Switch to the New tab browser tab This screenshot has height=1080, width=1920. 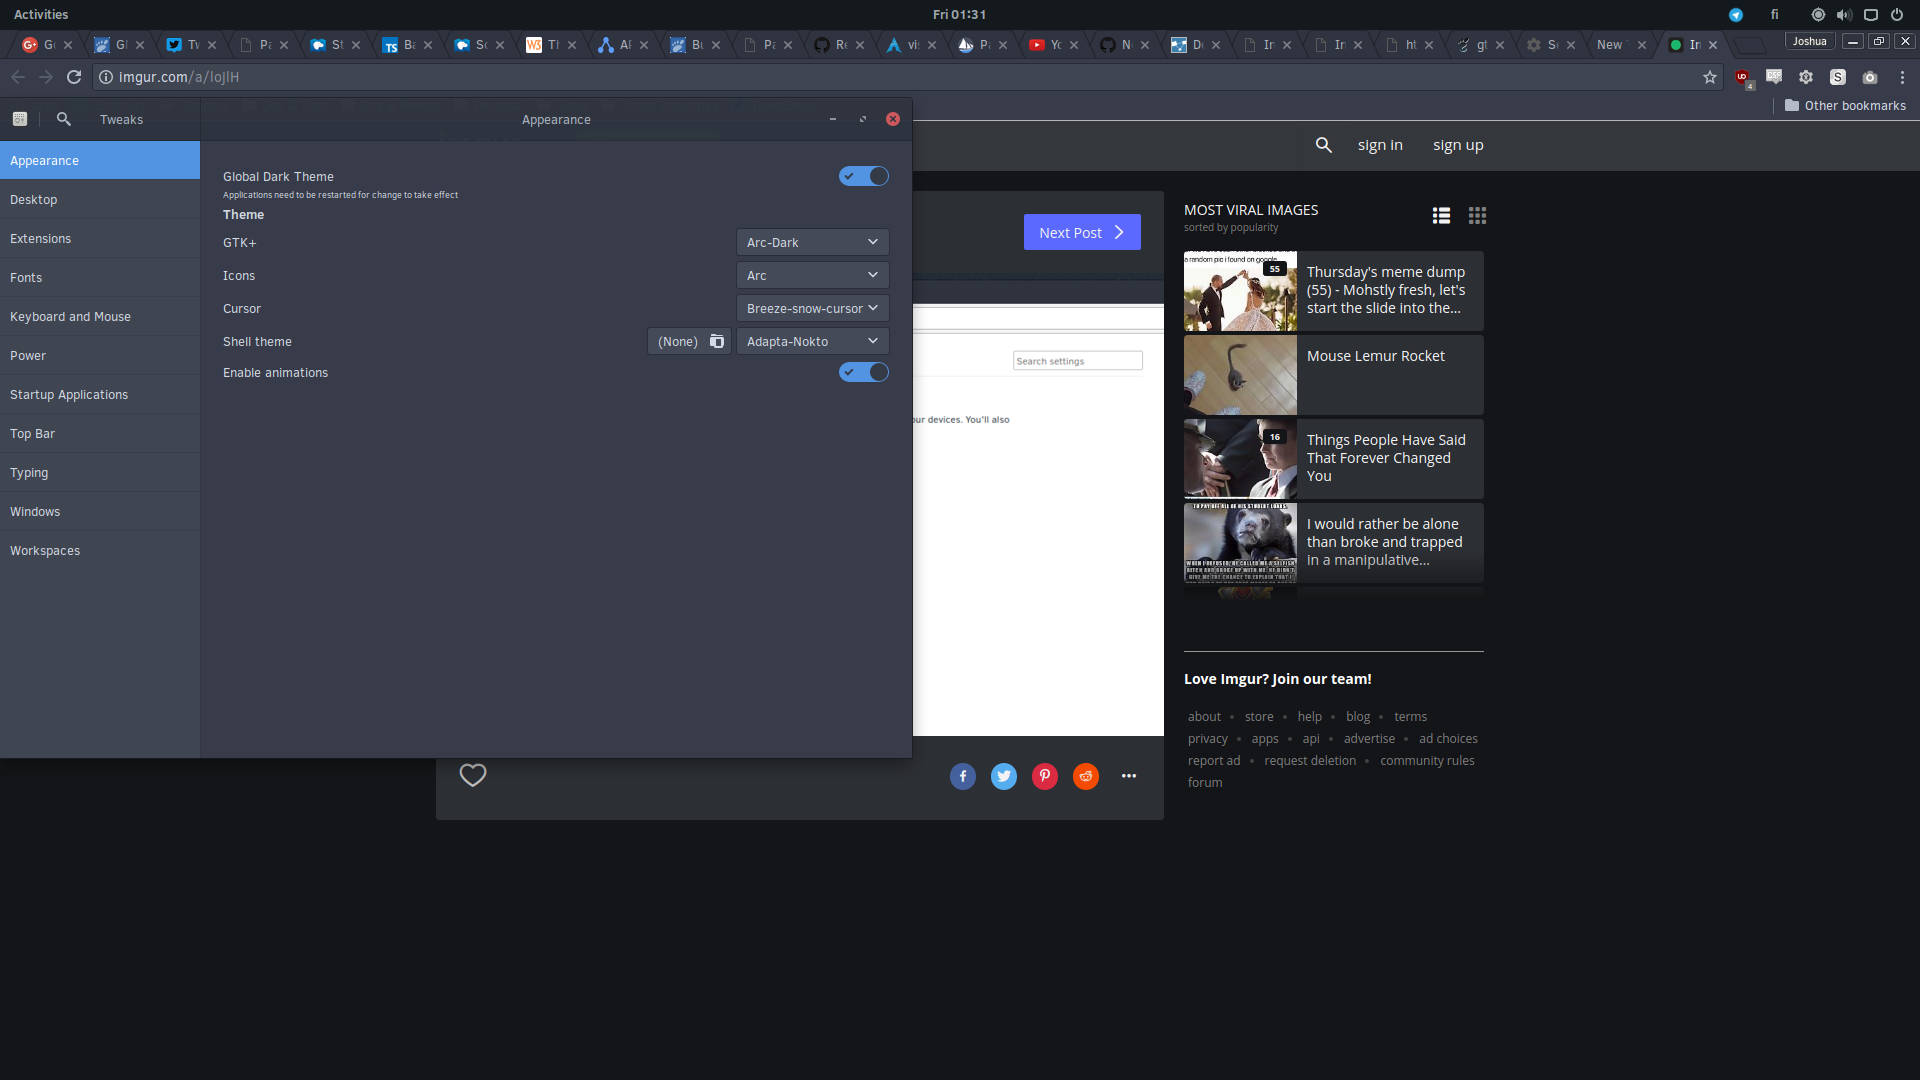pyautogui.click(x=1621, y=45)
